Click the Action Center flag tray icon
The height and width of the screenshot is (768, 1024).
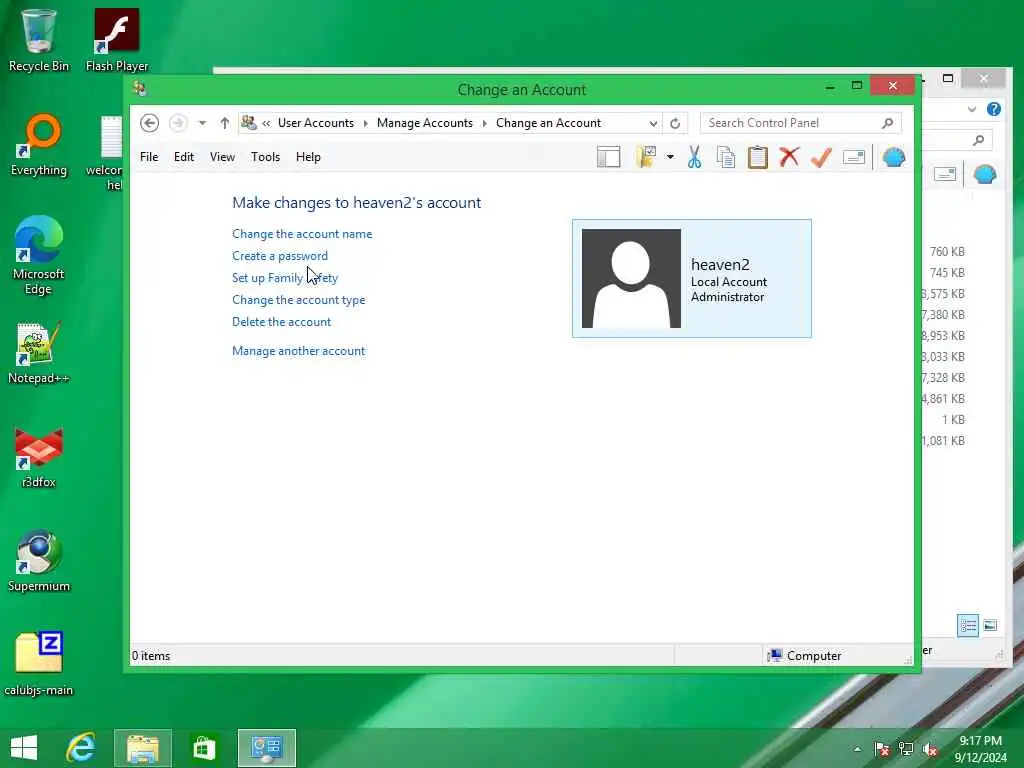click(x=882, y=749)
